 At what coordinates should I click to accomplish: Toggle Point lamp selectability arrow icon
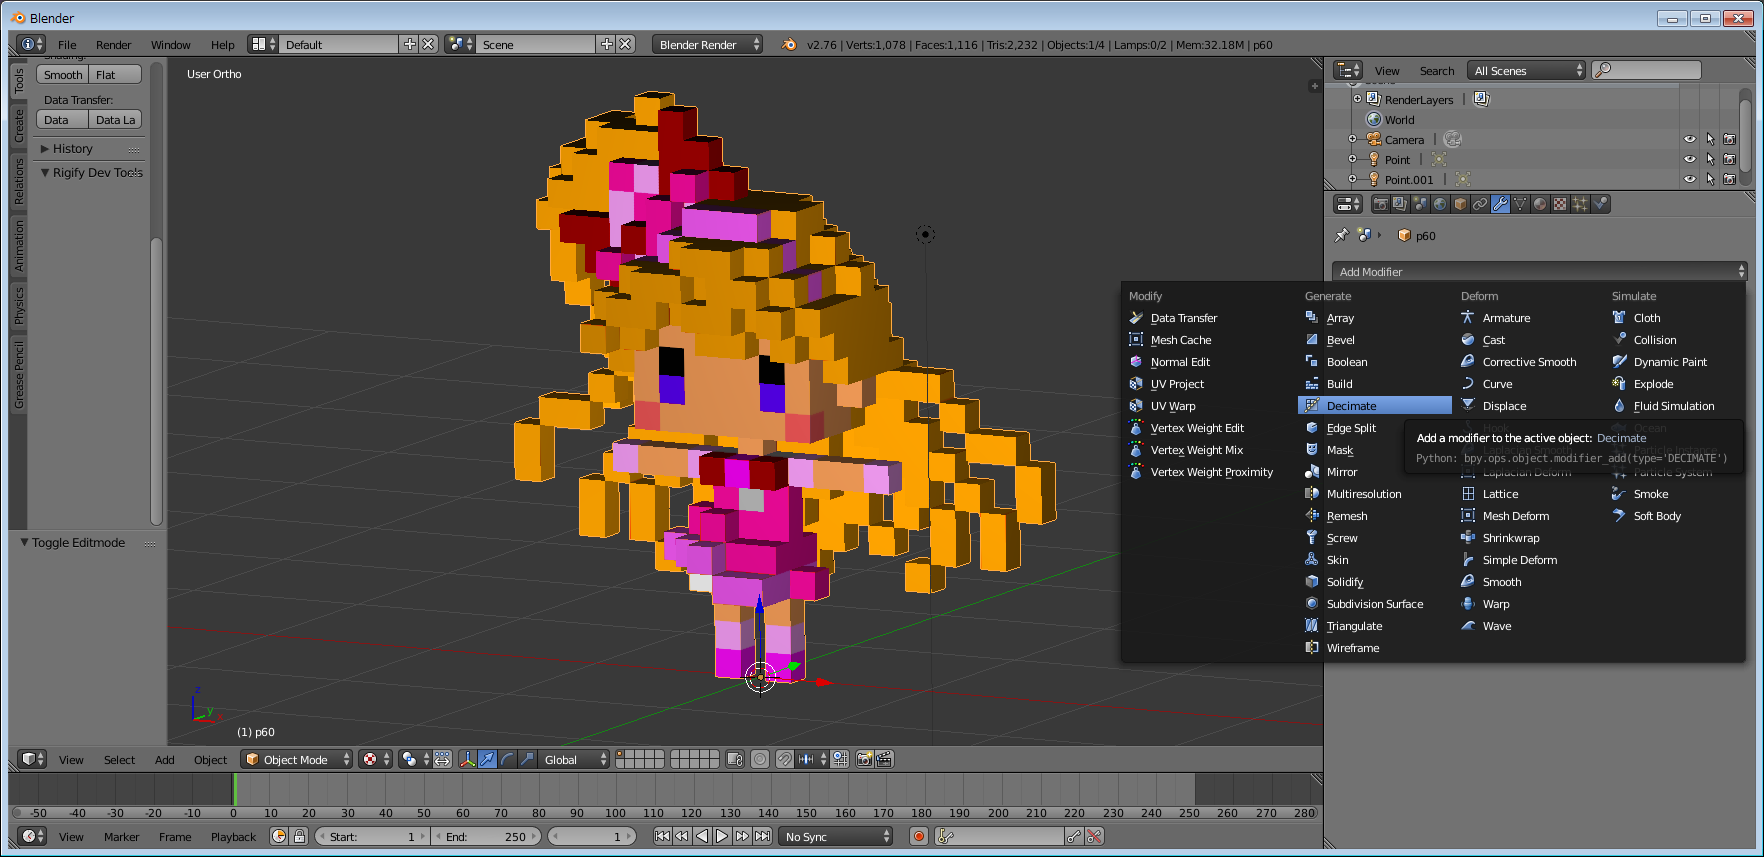point(1710,159)
